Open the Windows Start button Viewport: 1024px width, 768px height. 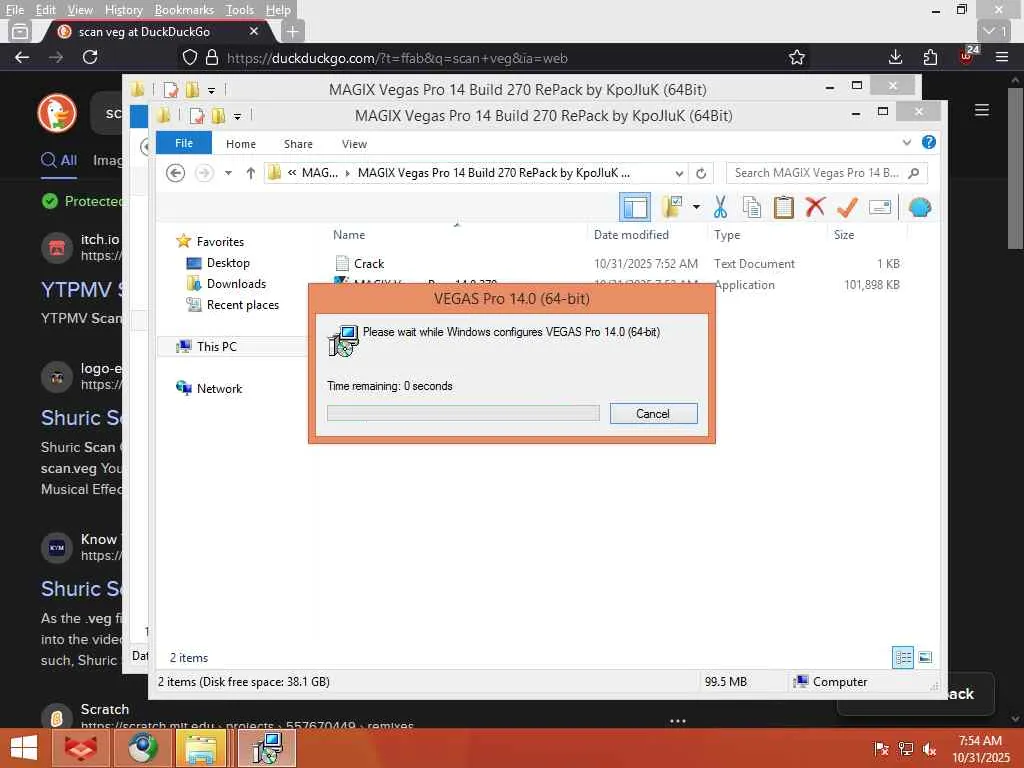pyautogui.click(x=24, y=748)
